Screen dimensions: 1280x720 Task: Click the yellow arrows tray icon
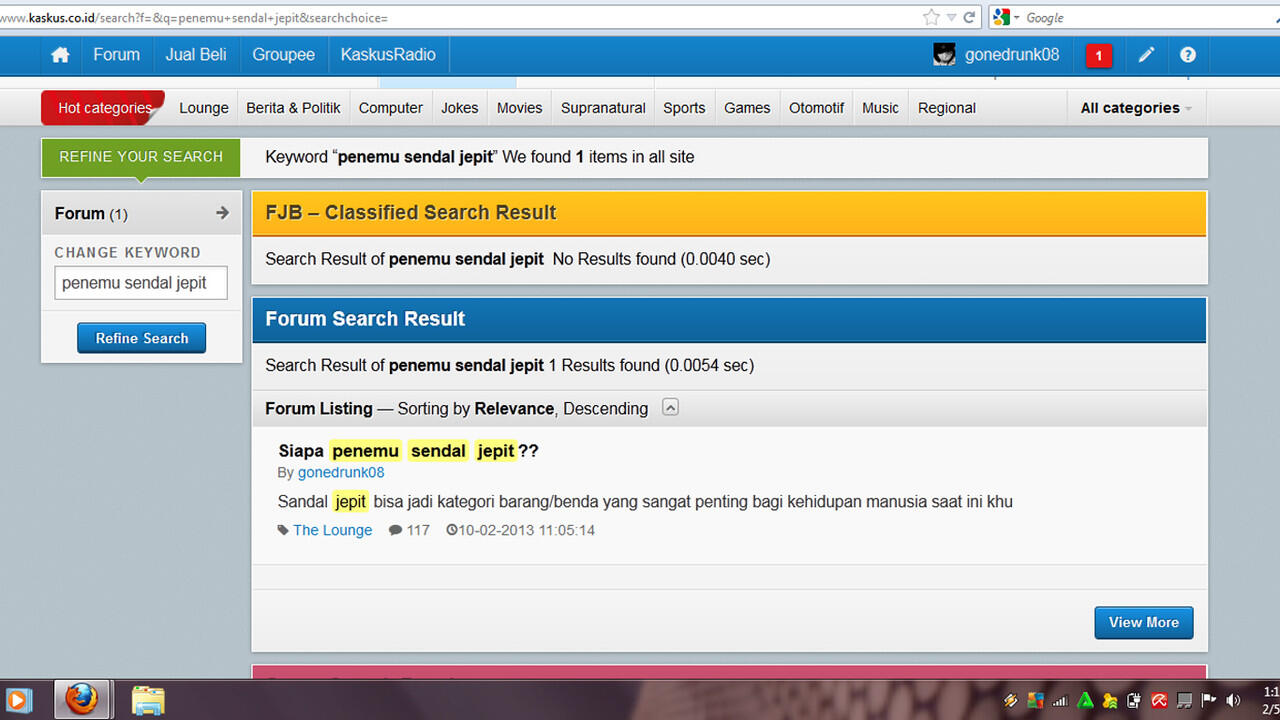point(1110,701)
